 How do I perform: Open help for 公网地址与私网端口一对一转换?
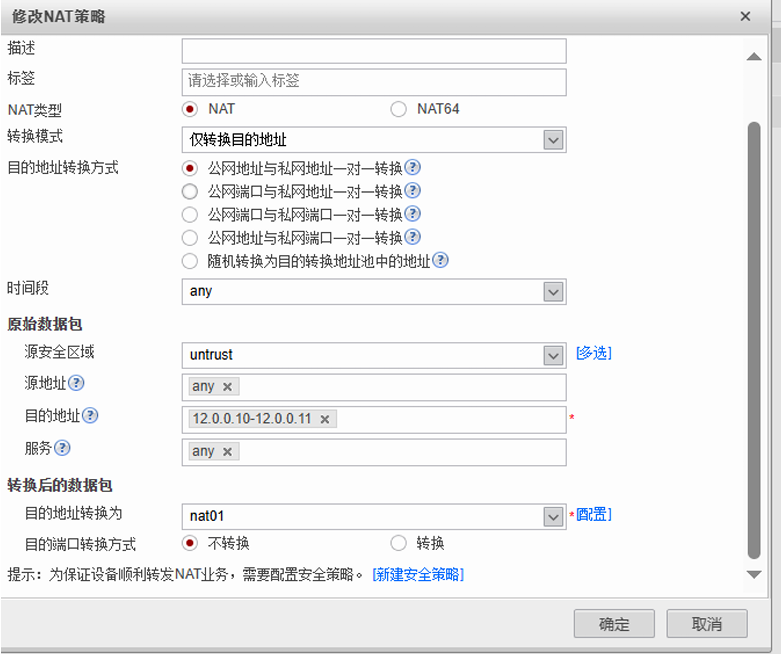(x=412, y=237)
